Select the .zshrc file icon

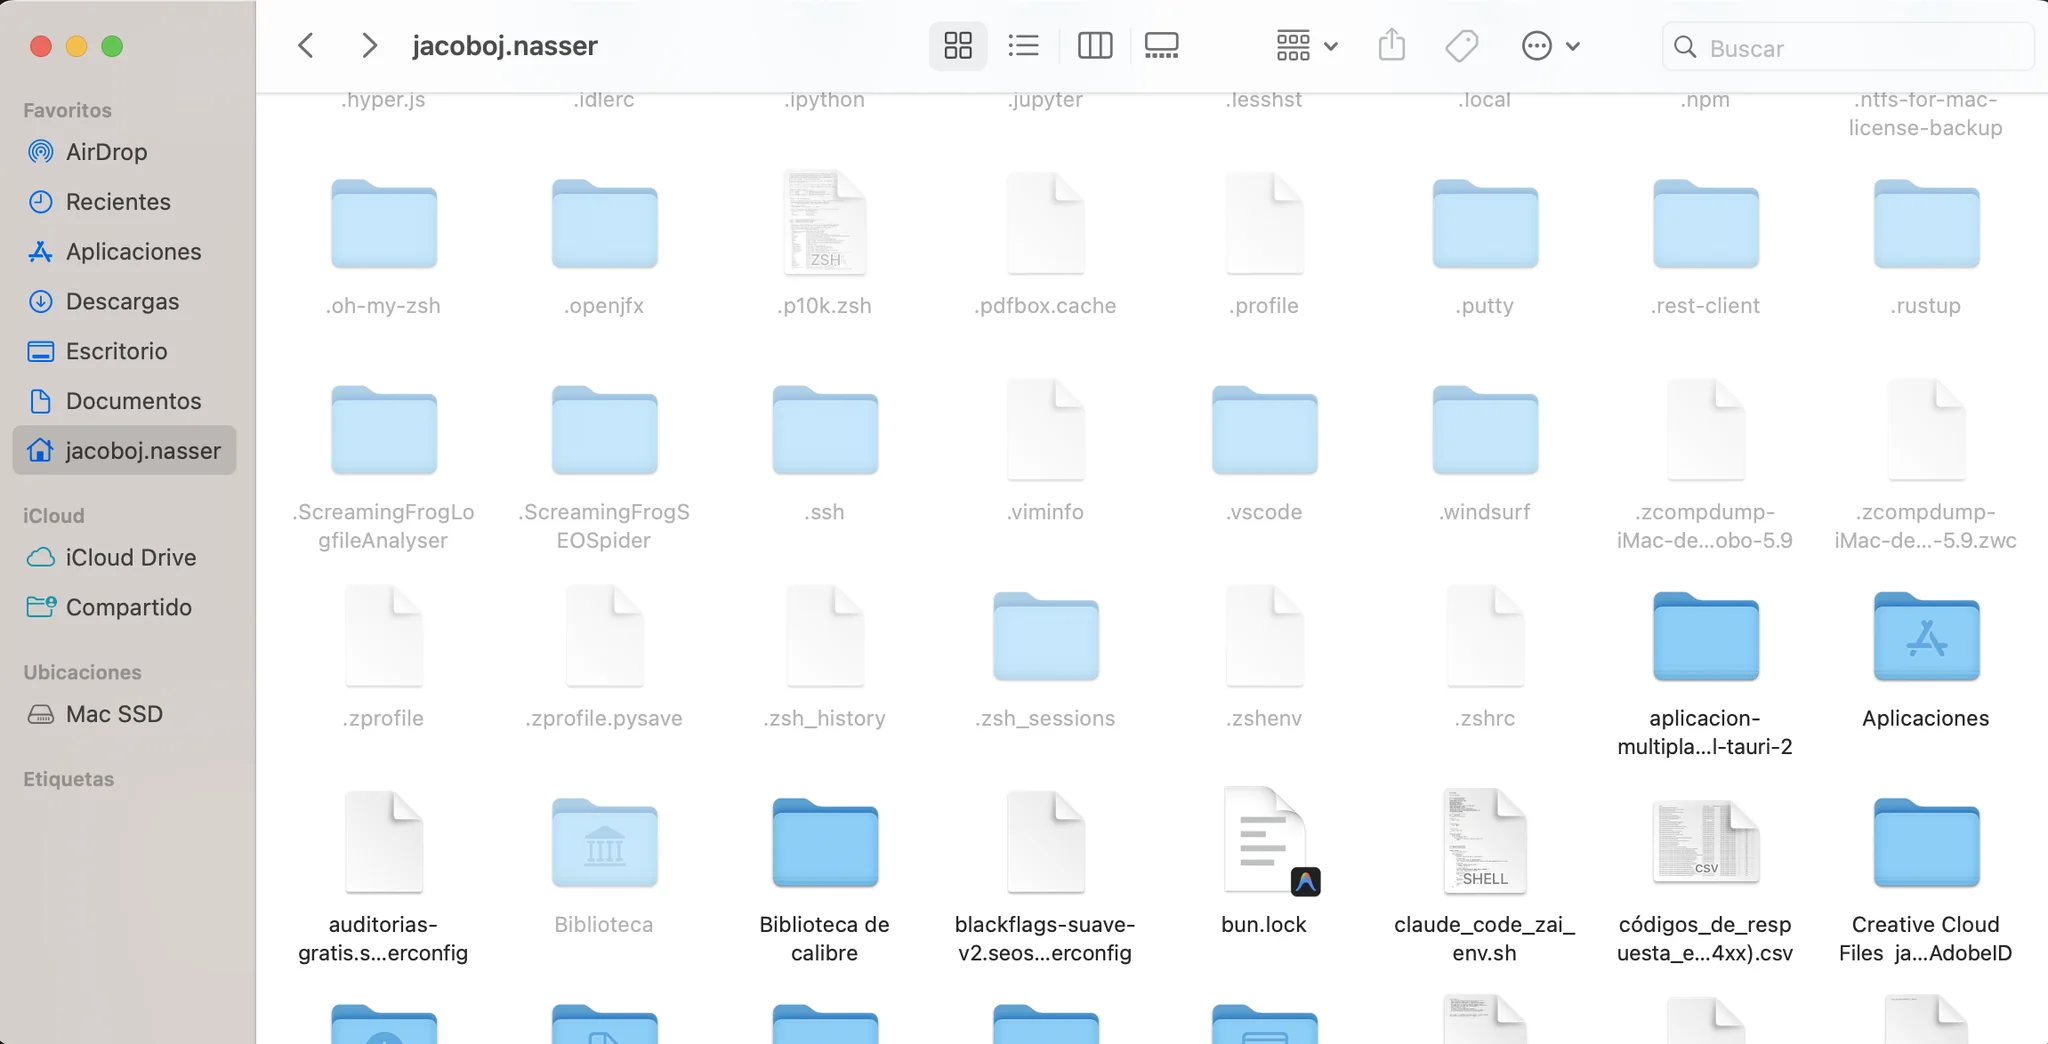click(x=1485, y=636)
